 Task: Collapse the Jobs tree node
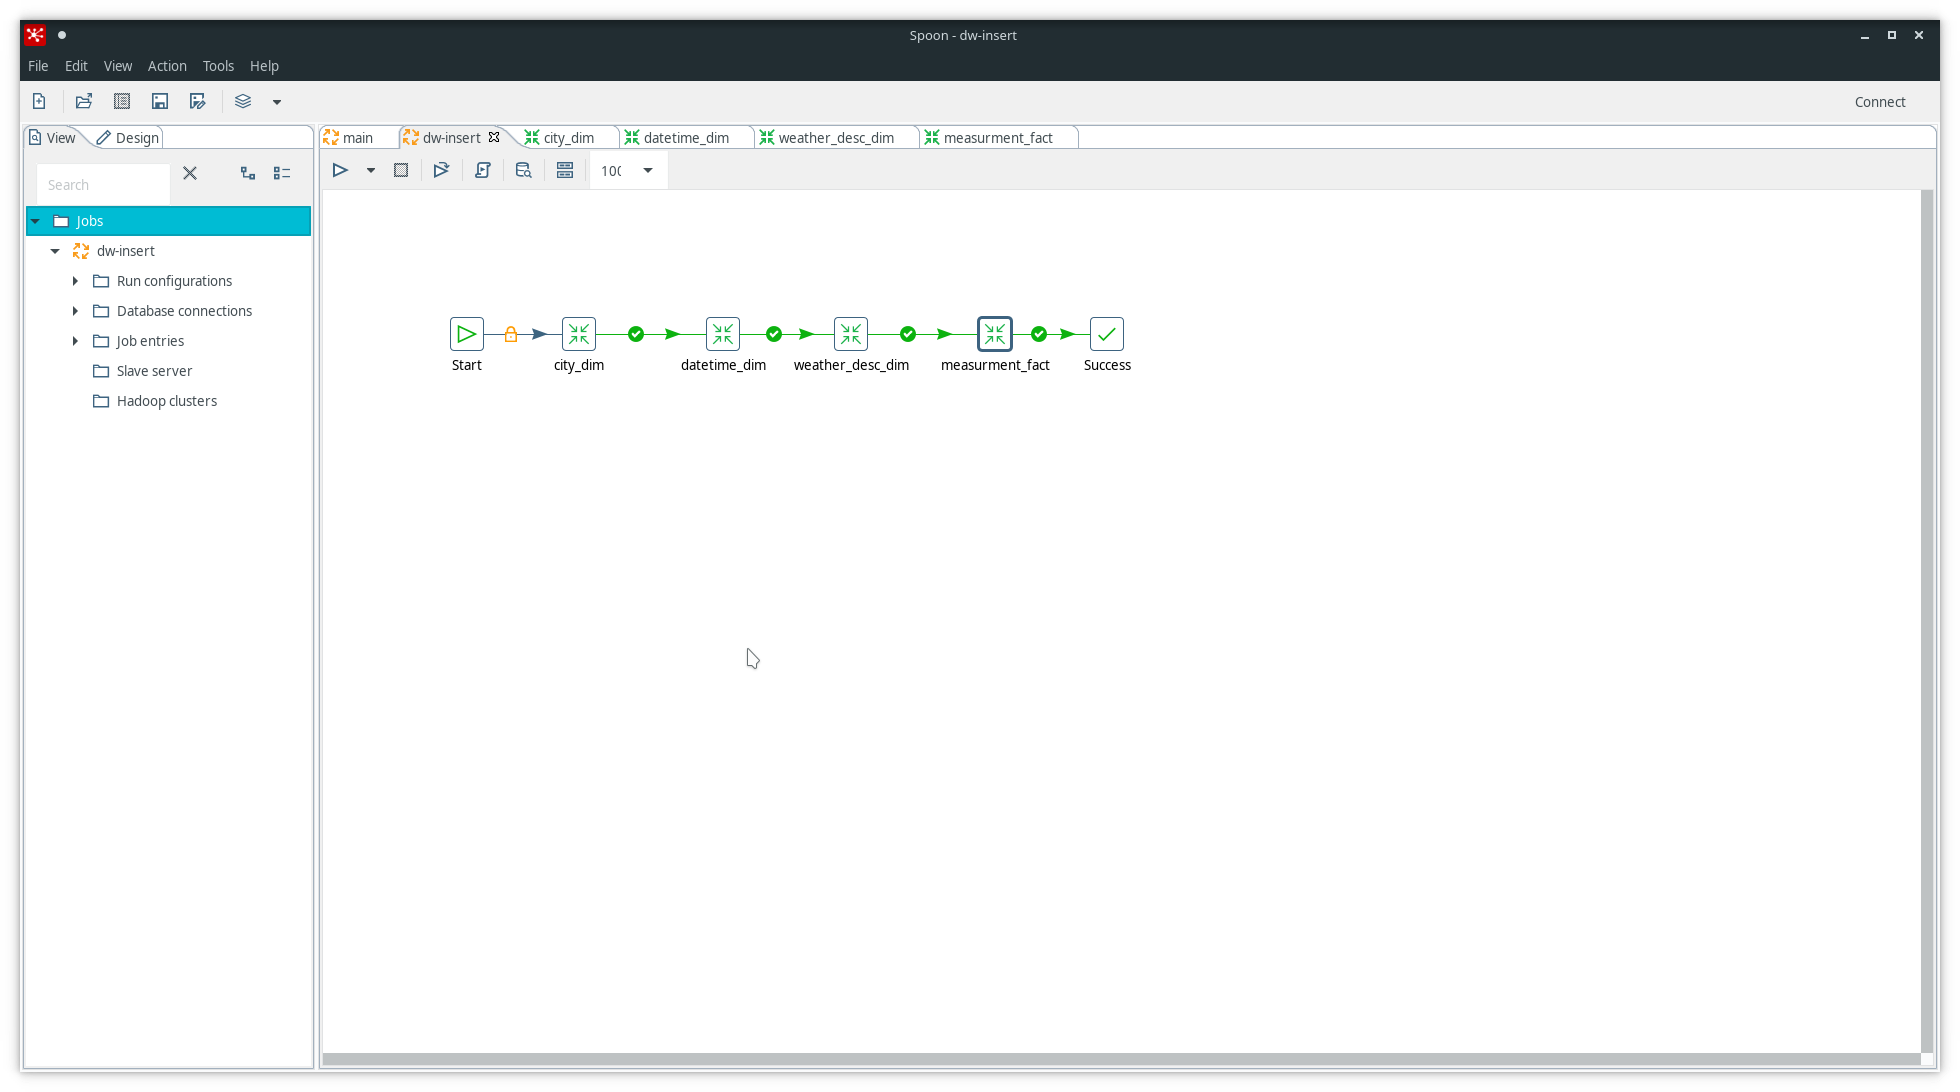pyautogui.click(x=35, y=221)
